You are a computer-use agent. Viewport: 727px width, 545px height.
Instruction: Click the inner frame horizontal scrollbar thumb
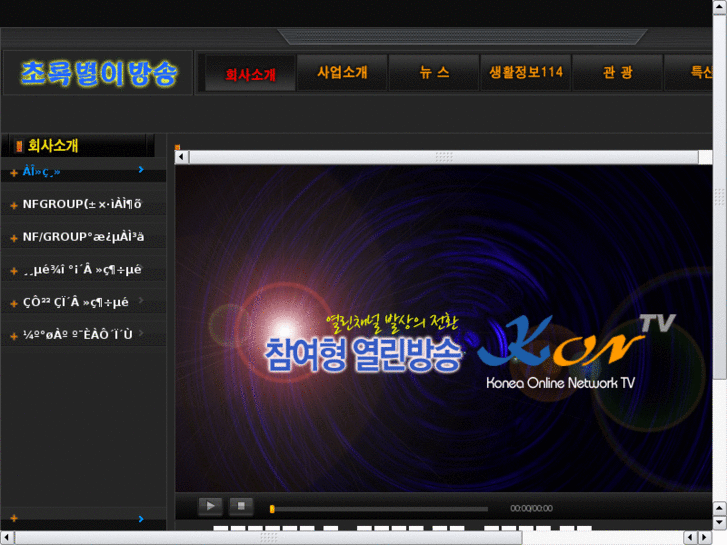[x=444, y=157]
